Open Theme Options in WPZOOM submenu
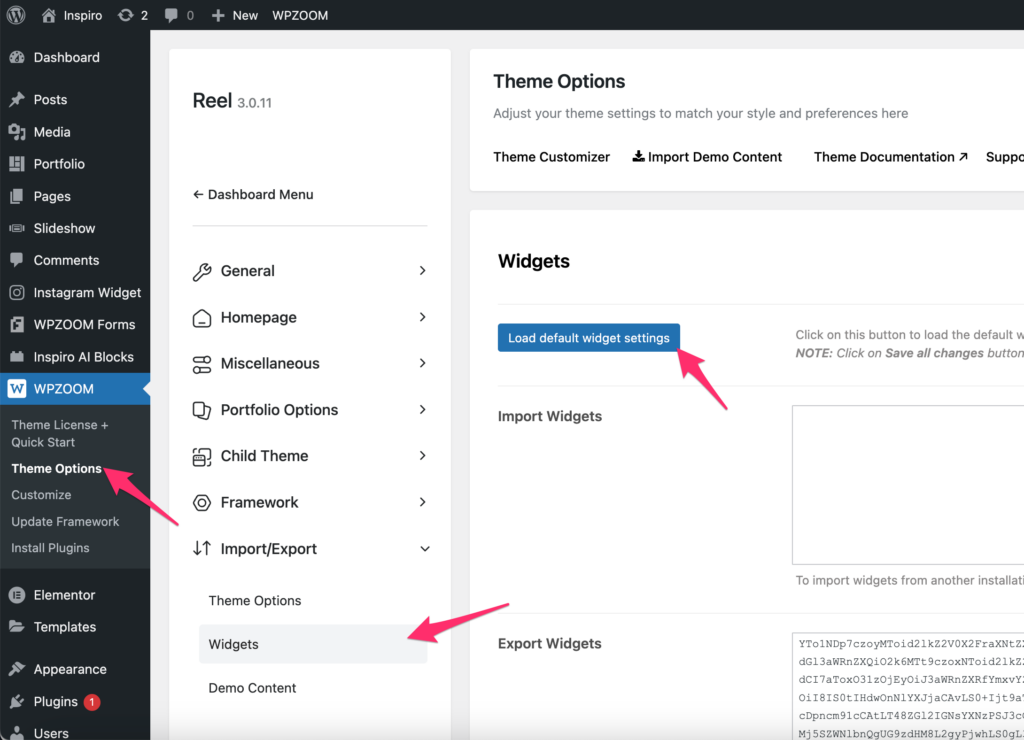Image resolution: width=1024 pixels, height=740 pixels. click(56, 468)
